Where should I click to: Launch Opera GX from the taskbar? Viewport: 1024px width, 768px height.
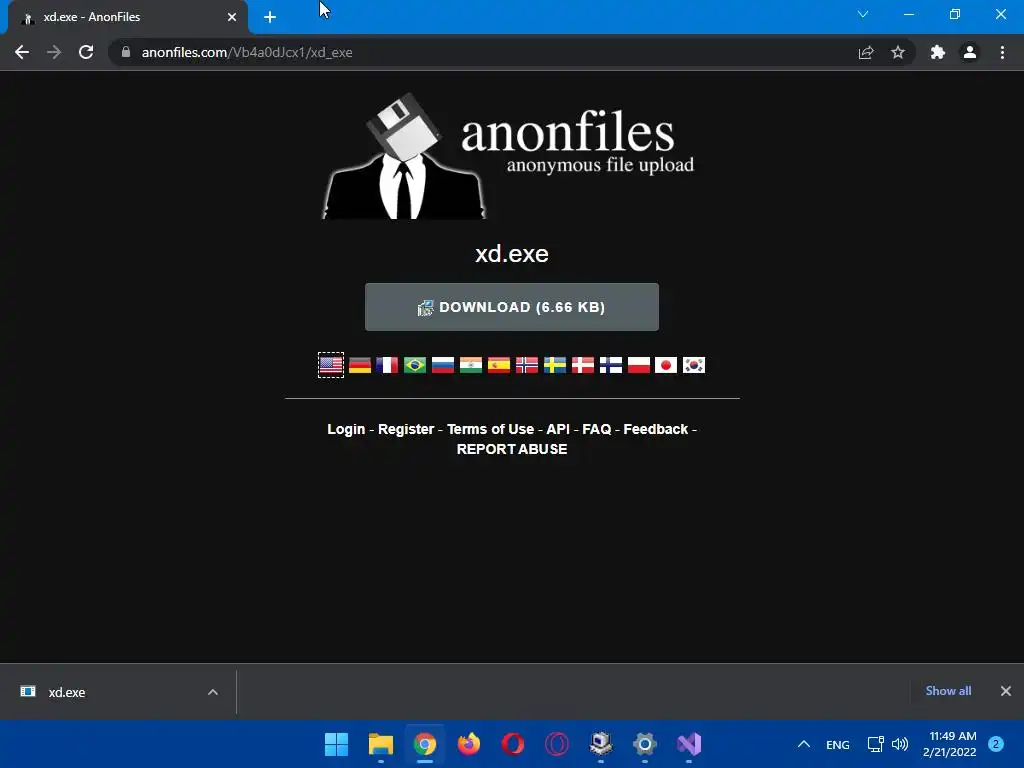[x=556, y=744]
